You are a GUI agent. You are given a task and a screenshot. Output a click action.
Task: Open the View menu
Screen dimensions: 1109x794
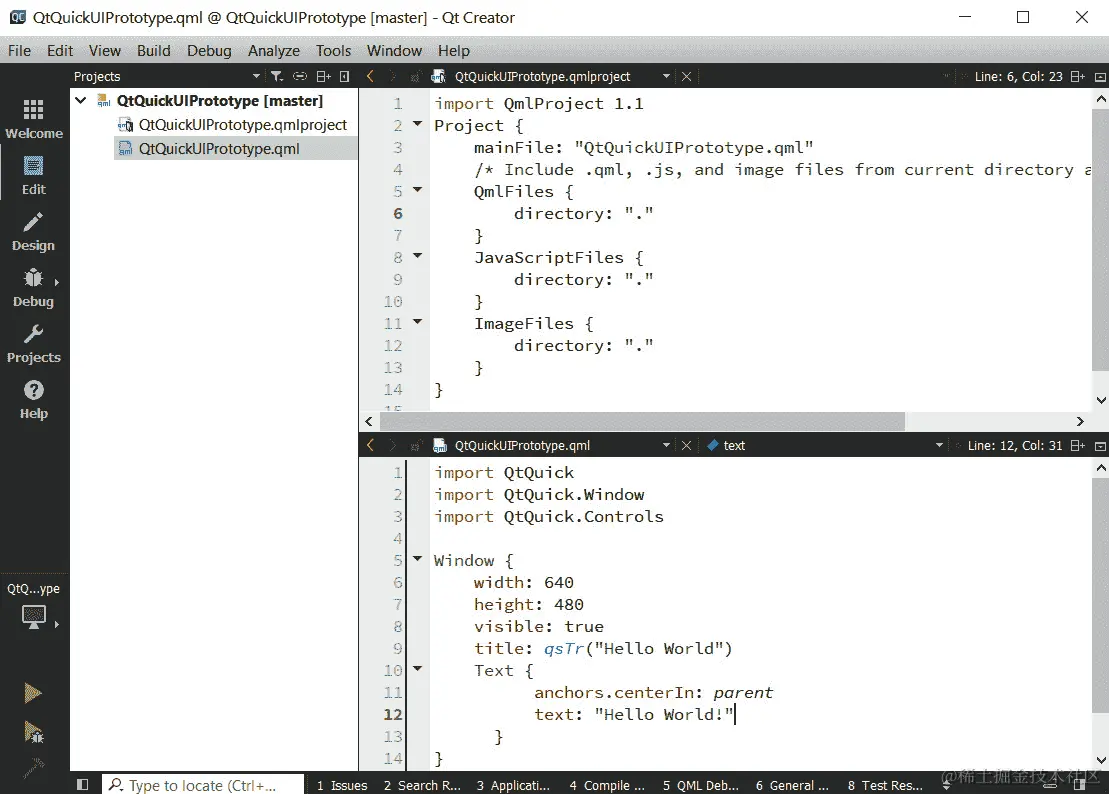pos(105,51)
